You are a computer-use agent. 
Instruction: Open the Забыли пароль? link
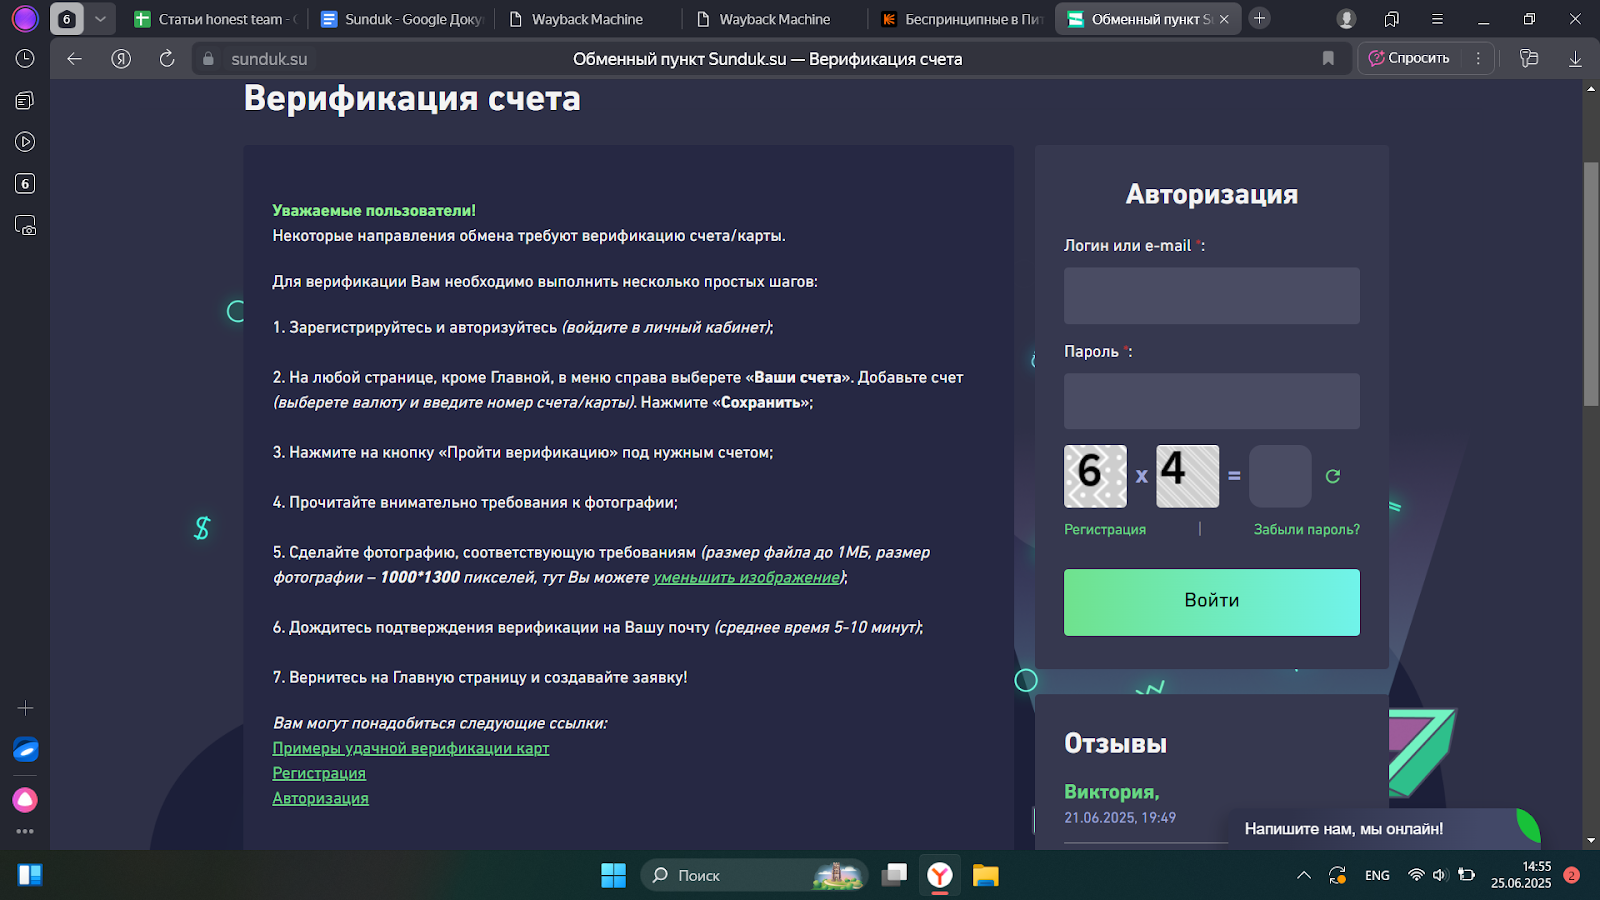(1306, 530)
